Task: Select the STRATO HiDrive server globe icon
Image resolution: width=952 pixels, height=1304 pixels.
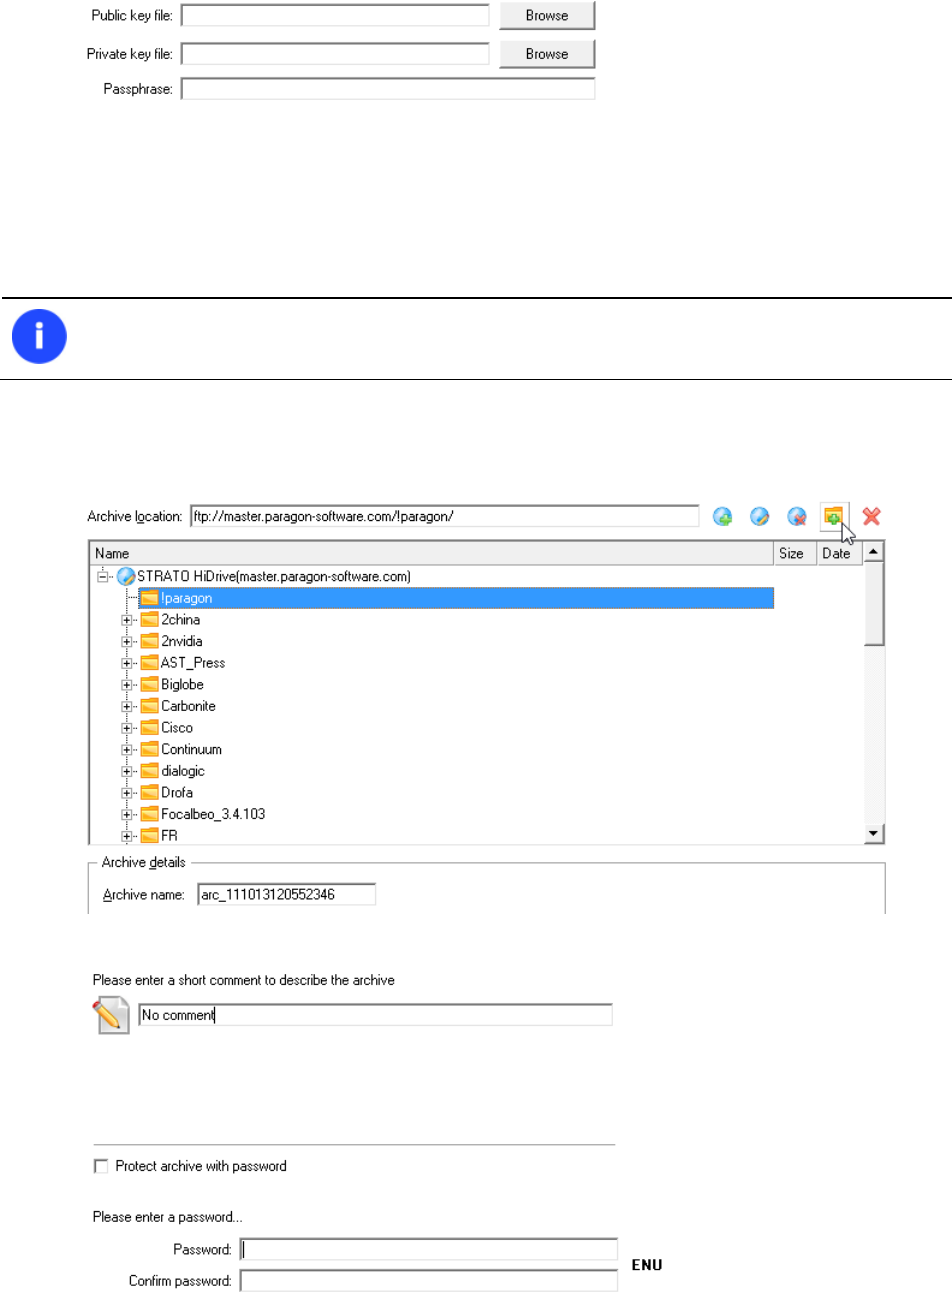Action: [126, 576]
